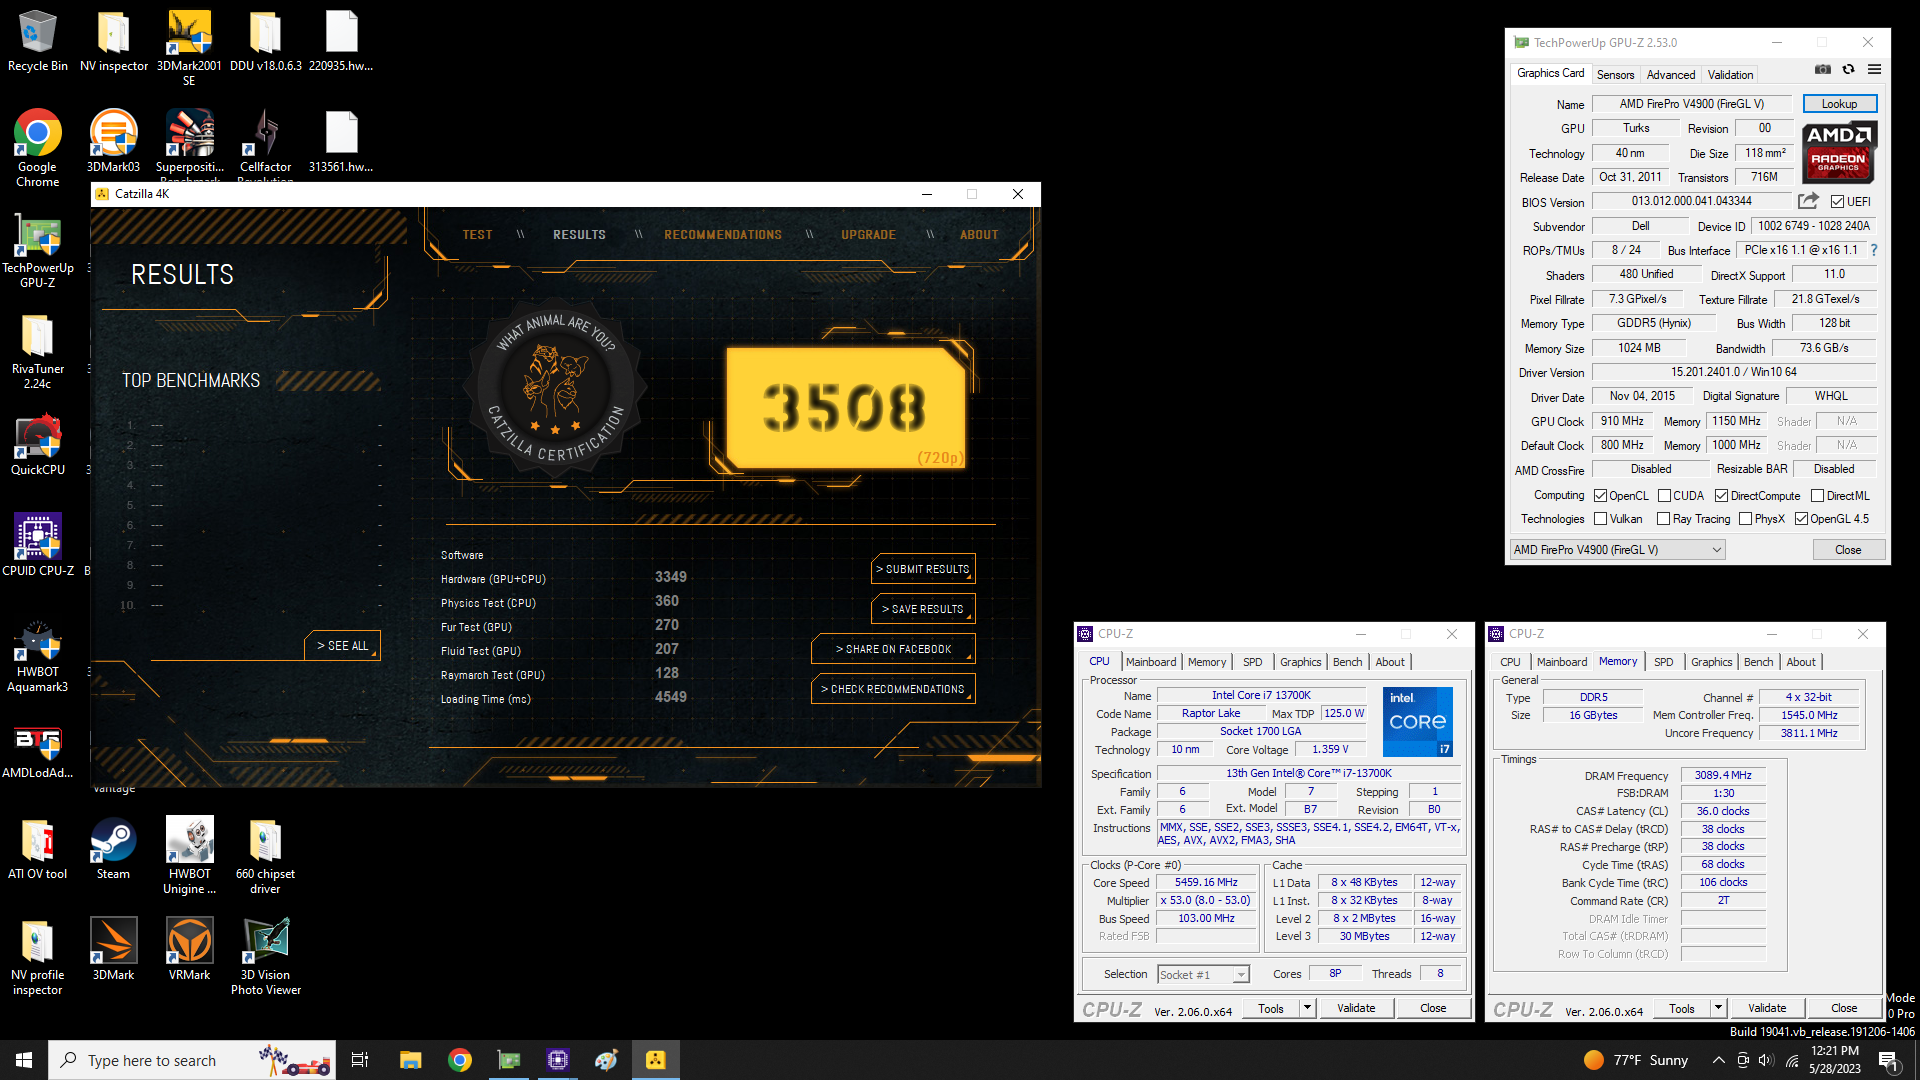The height and width of the screenshot is (1080, 1920).
Task: Open GPU-Z hamburger menu icon
Action: [x=1874, y=70]
